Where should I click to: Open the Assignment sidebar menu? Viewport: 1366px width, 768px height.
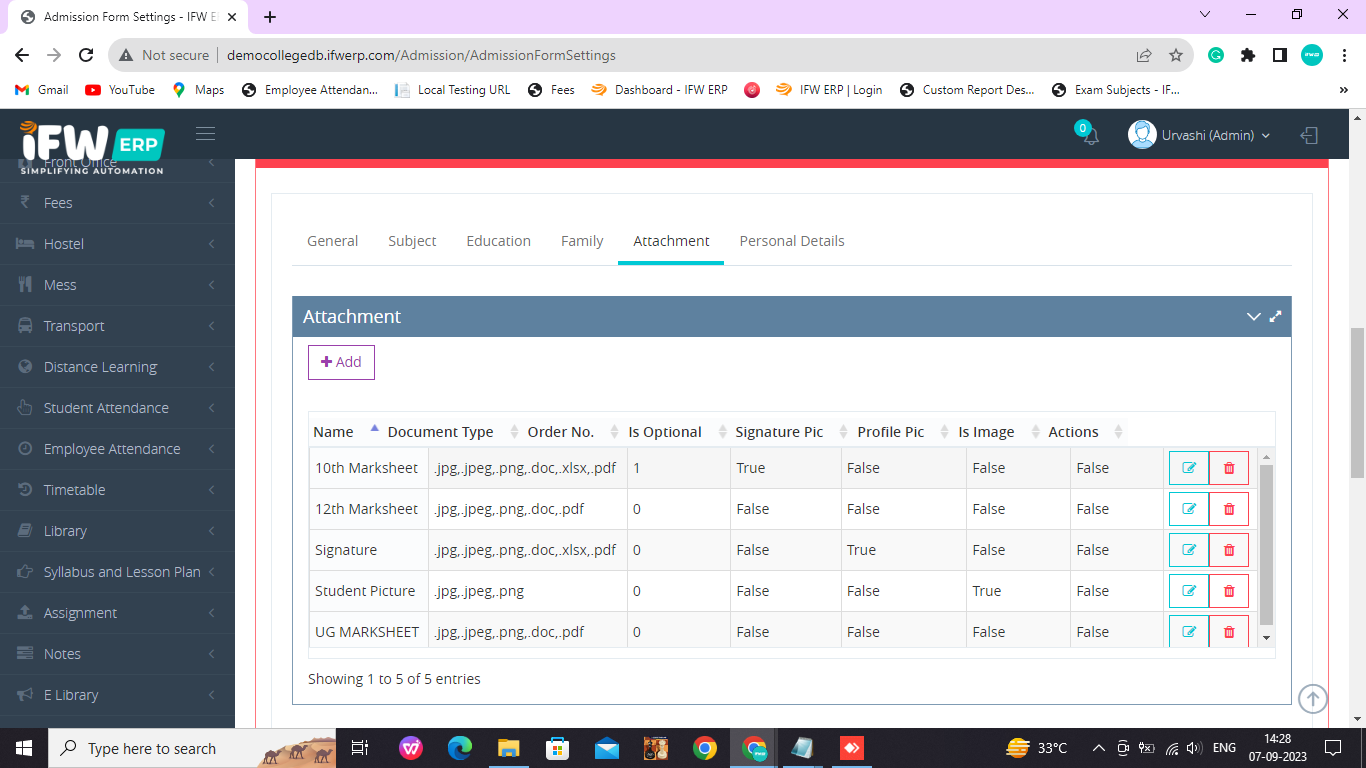(x=117, y=612)
